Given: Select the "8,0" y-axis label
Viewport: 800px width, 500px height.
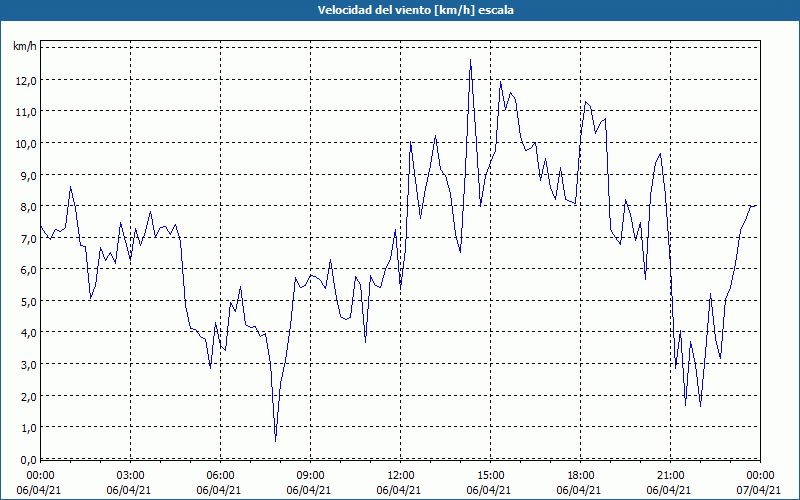Looking at the screenshot, I should [x=28, y=207].
